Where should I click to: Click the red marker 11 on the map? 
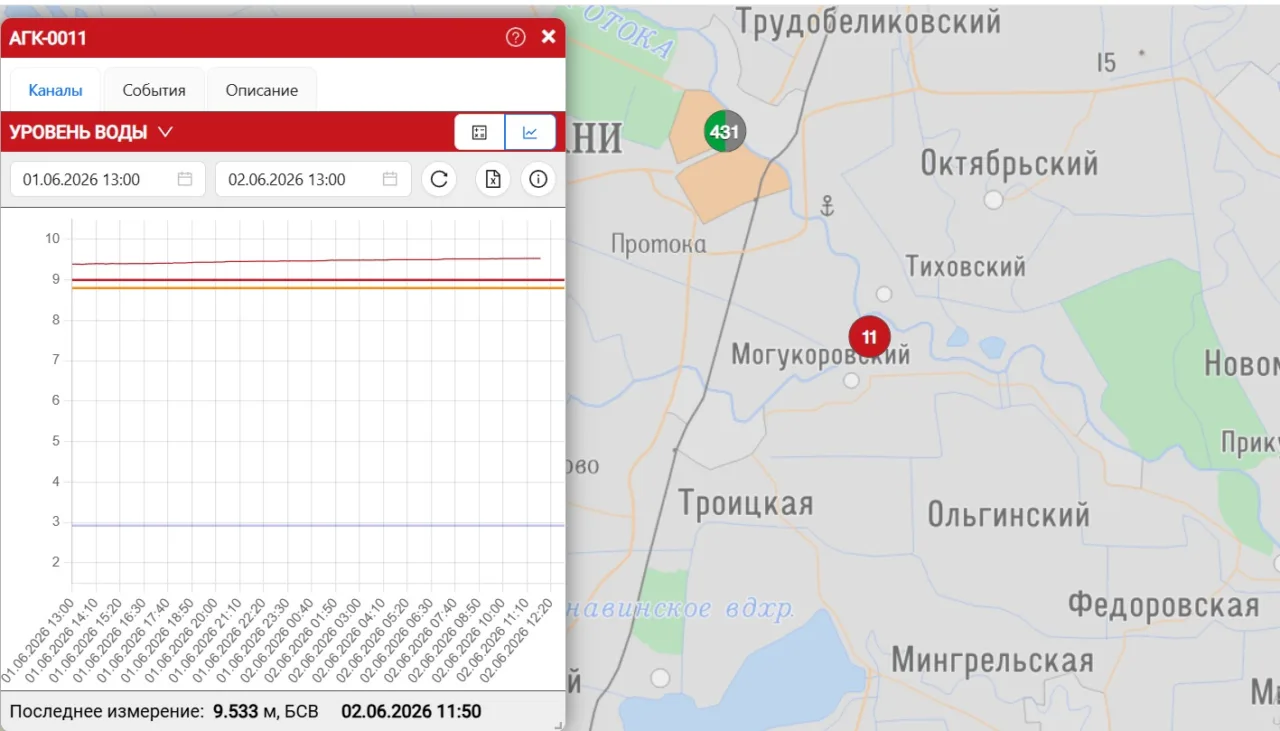click(x=869, y=337)
